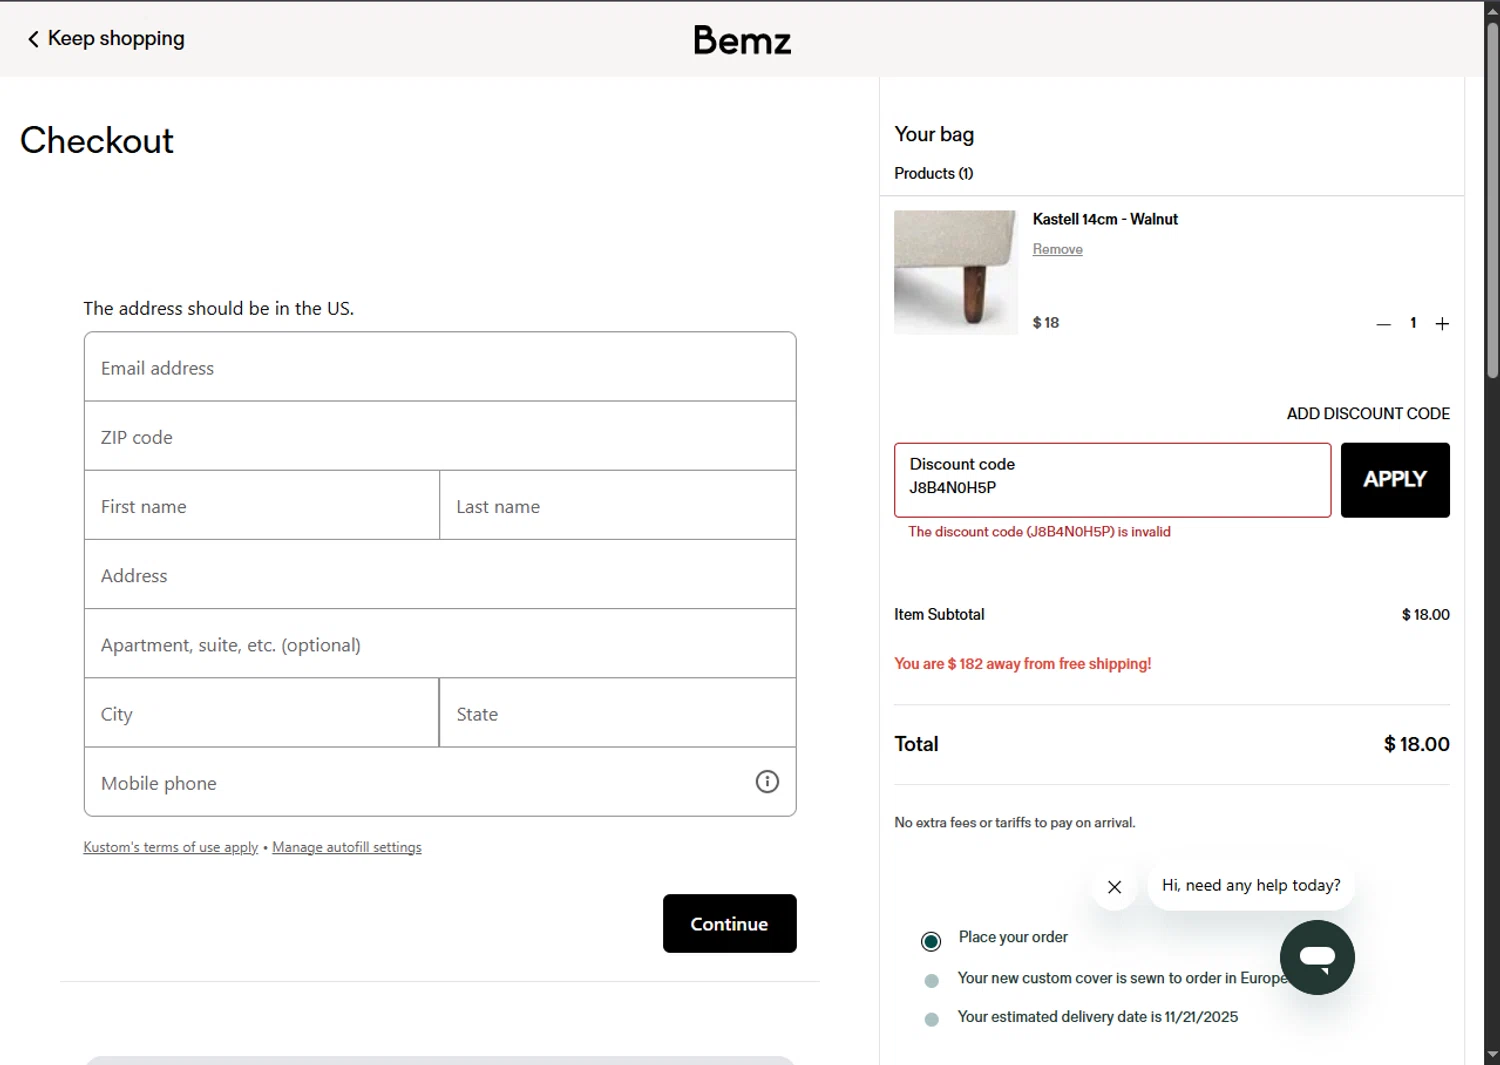1500x1065 pixels.
Task: Focus the Last name field
Action: pyautogui.click(x=618, y=506)
